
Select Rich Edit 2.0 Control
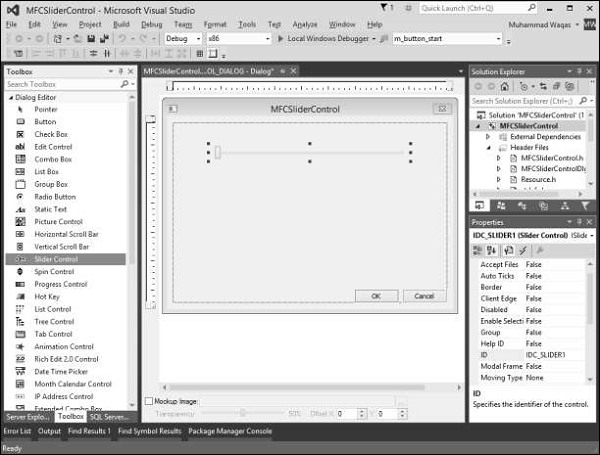point(66,359)
